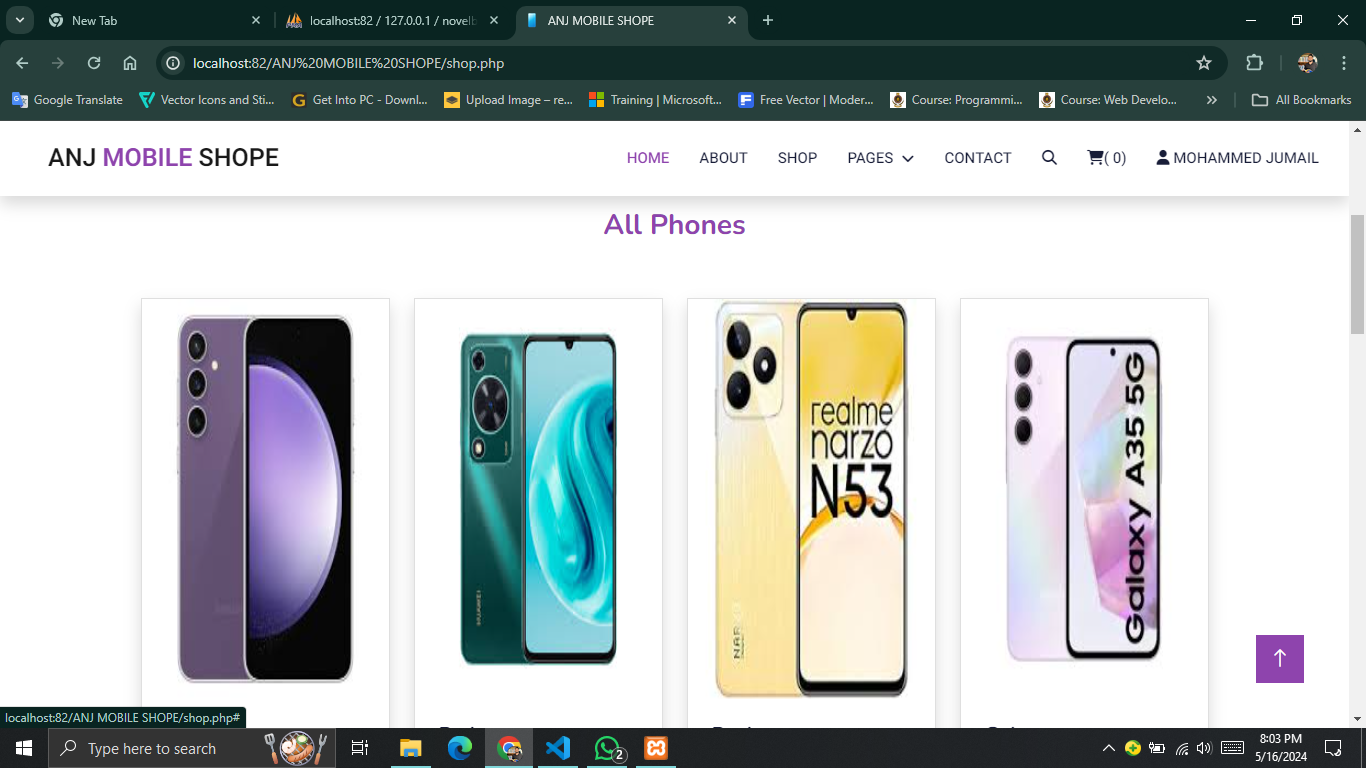Select the realme narzo N53 thumbnail
The height and width of the screenshot is (768, 1366).
pos(811,499)
